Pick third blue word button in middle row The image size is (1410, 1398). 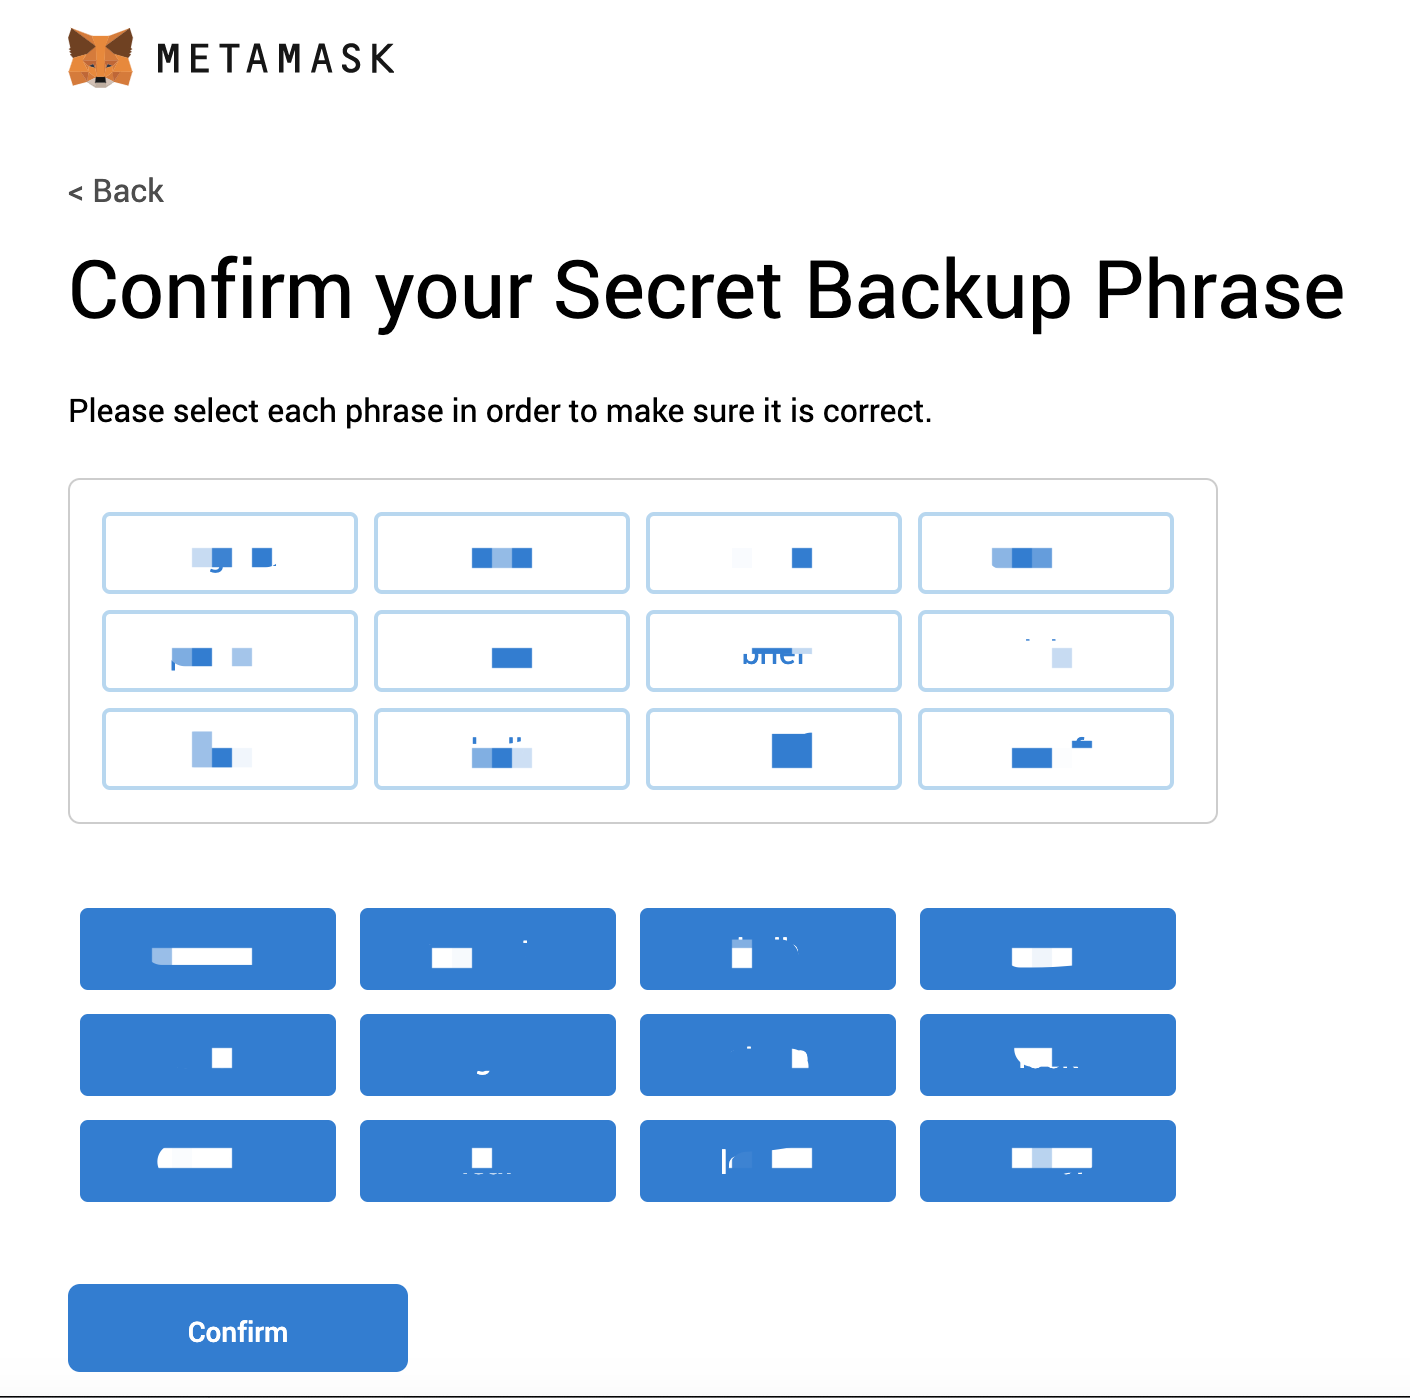coord(768,1055)
